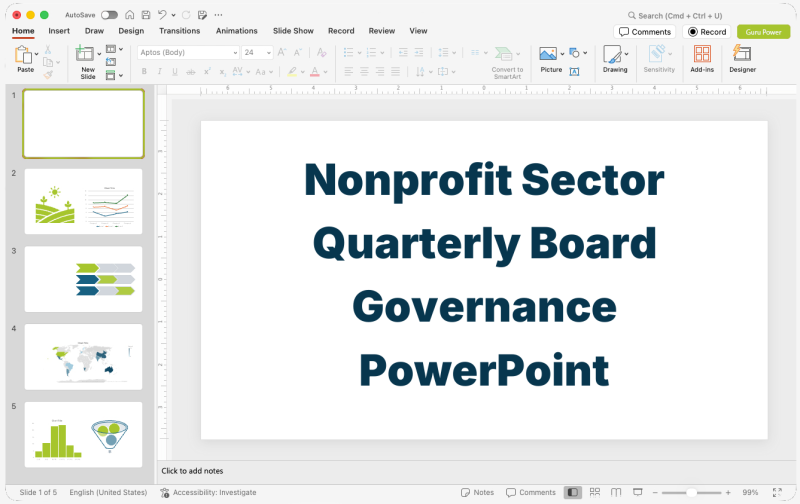Open the Review tab
This screenshot has width=800, height=504.
pos(382,31)
